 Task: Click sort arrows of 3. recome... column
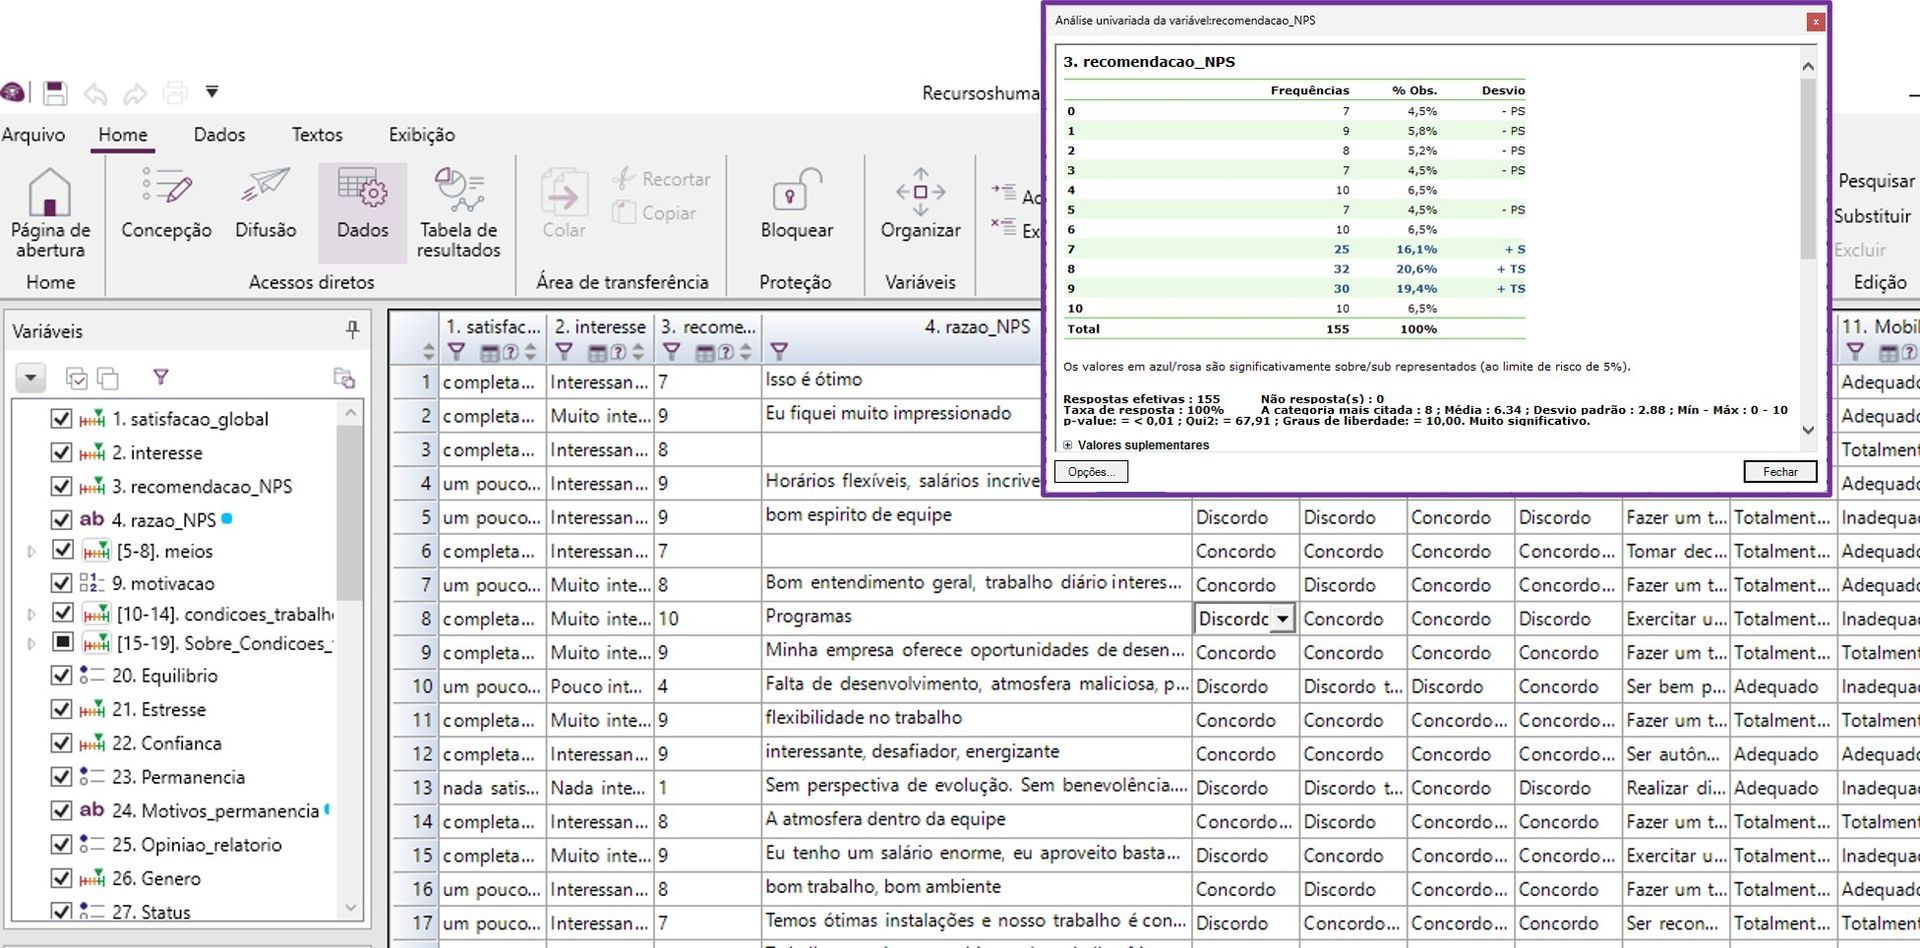[746, 352]
